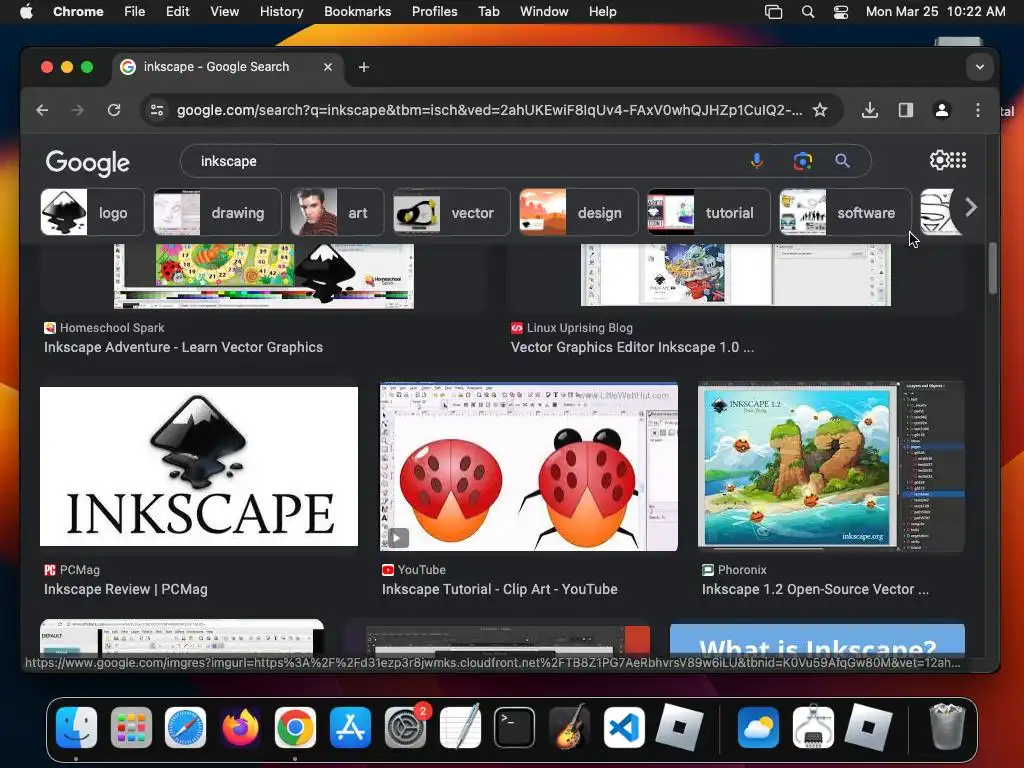Filter images by vector chip
Image resolution: width=1024 pixels, height=768 pixels.
click(451, 212)
